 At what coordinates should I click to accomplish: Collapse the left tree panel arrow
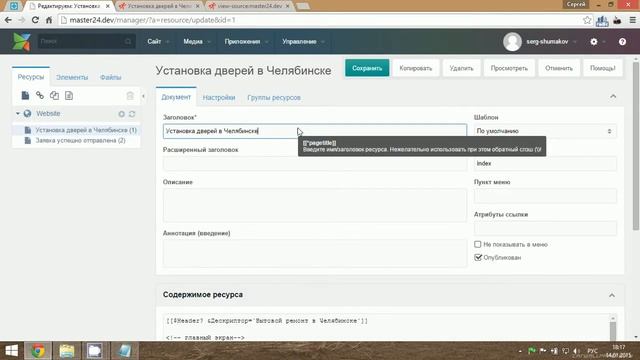pos(143,96)
